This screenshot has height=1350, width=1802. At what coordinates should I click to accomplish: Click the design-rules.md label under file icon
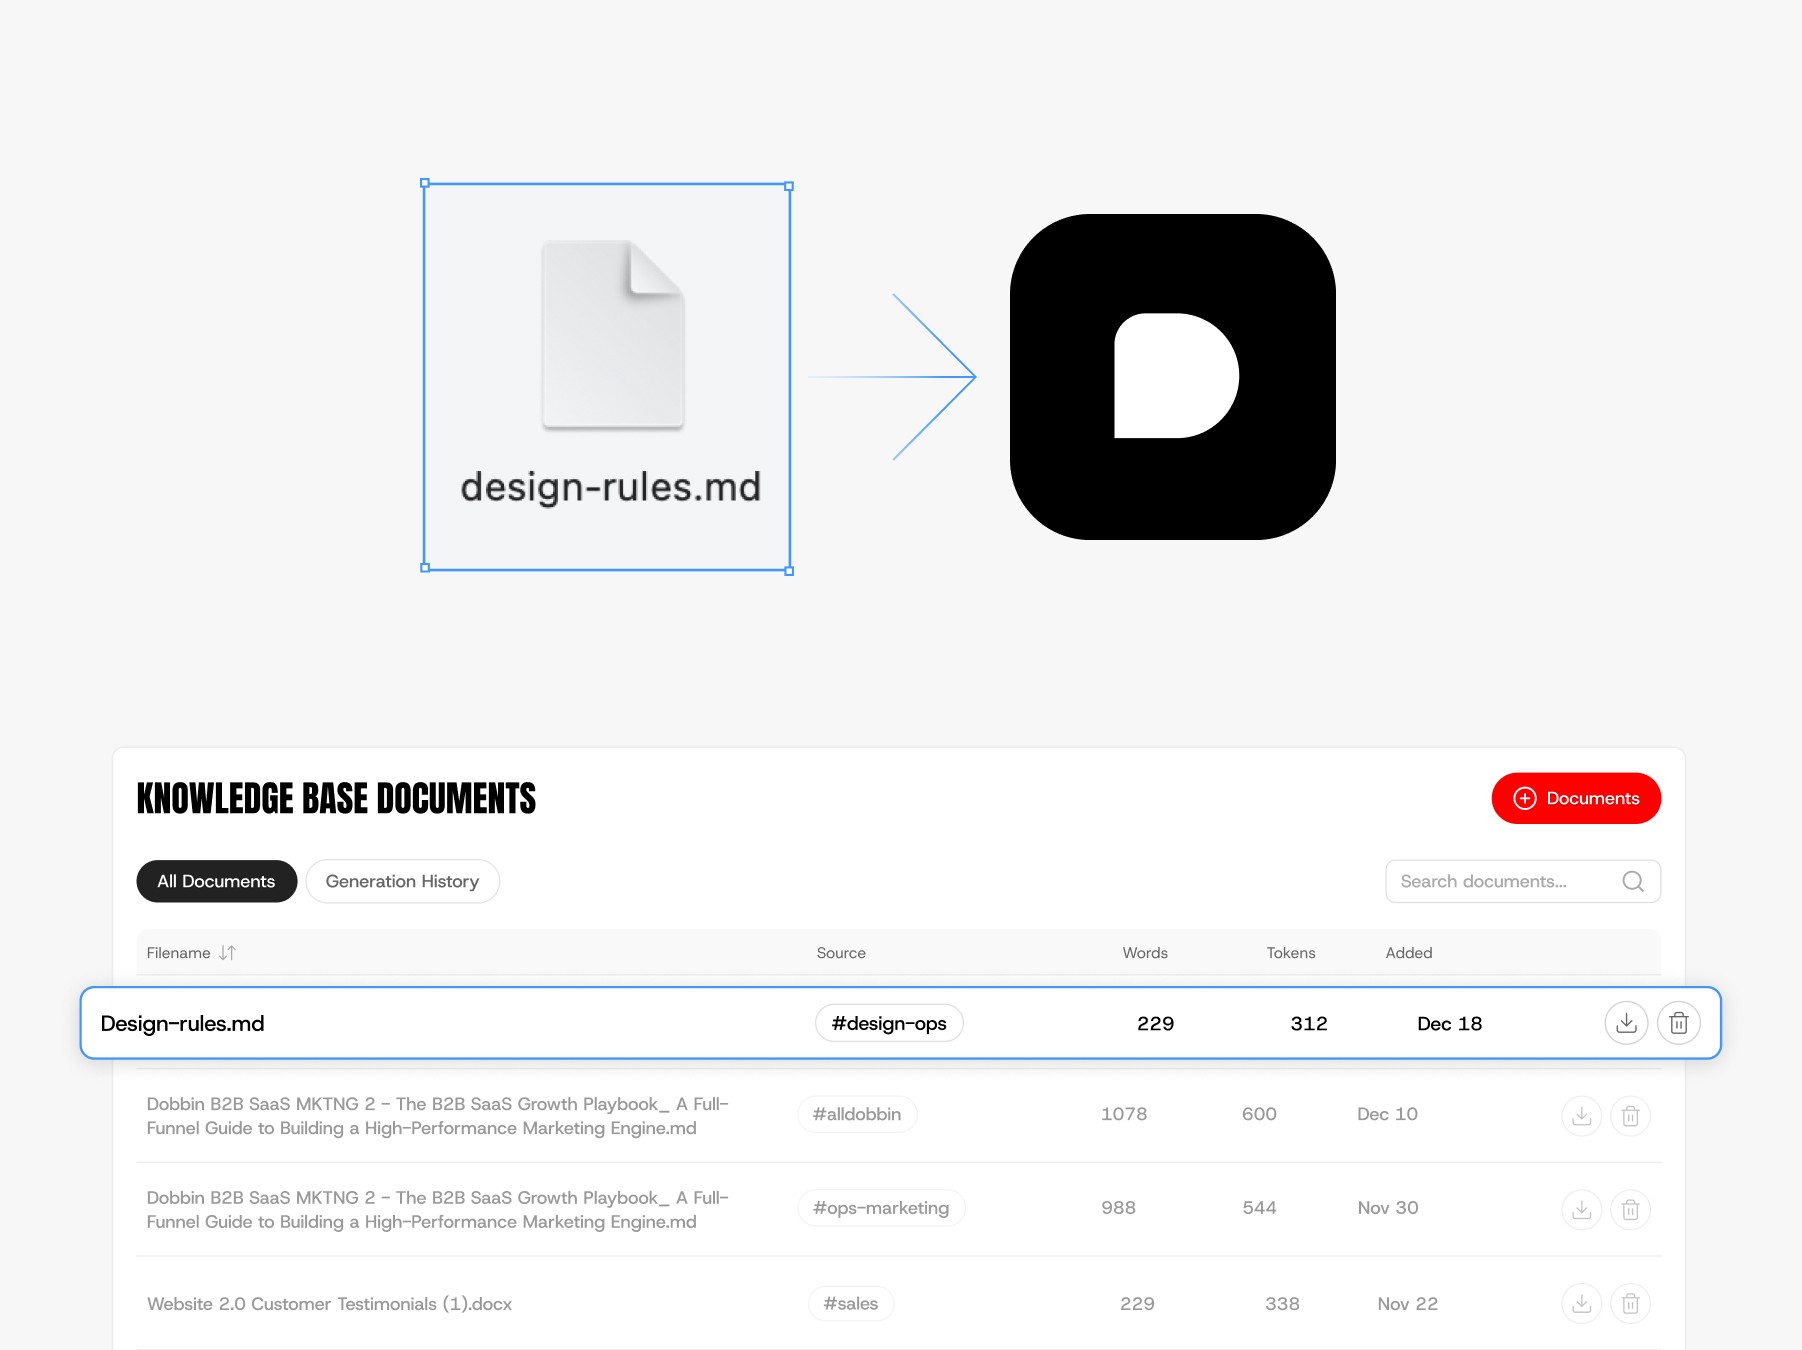click(x=611, y=487)
